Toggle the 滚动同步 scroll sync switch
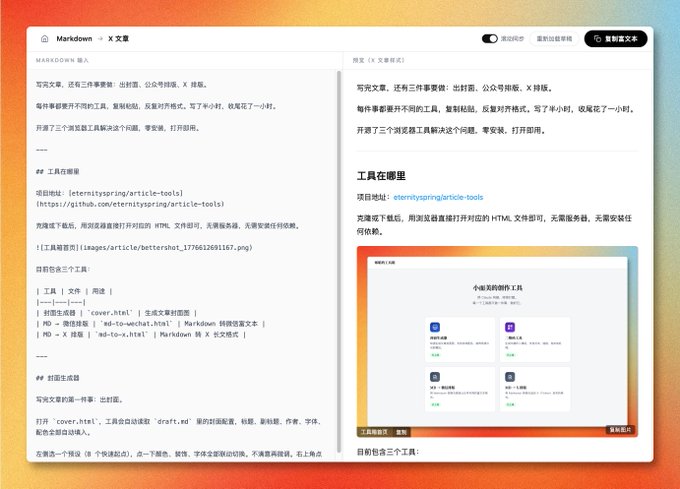The height and width of the screenshot is (489, 680). (490, 39)
